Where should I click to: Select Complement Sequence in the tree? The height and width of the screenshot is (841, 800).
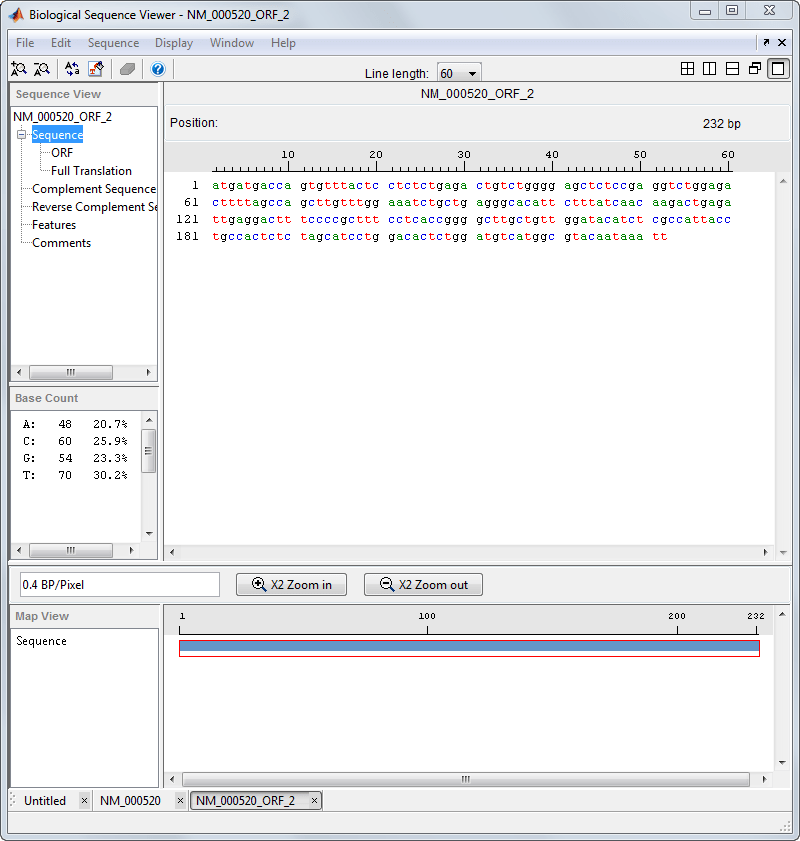tap(94, 189)
